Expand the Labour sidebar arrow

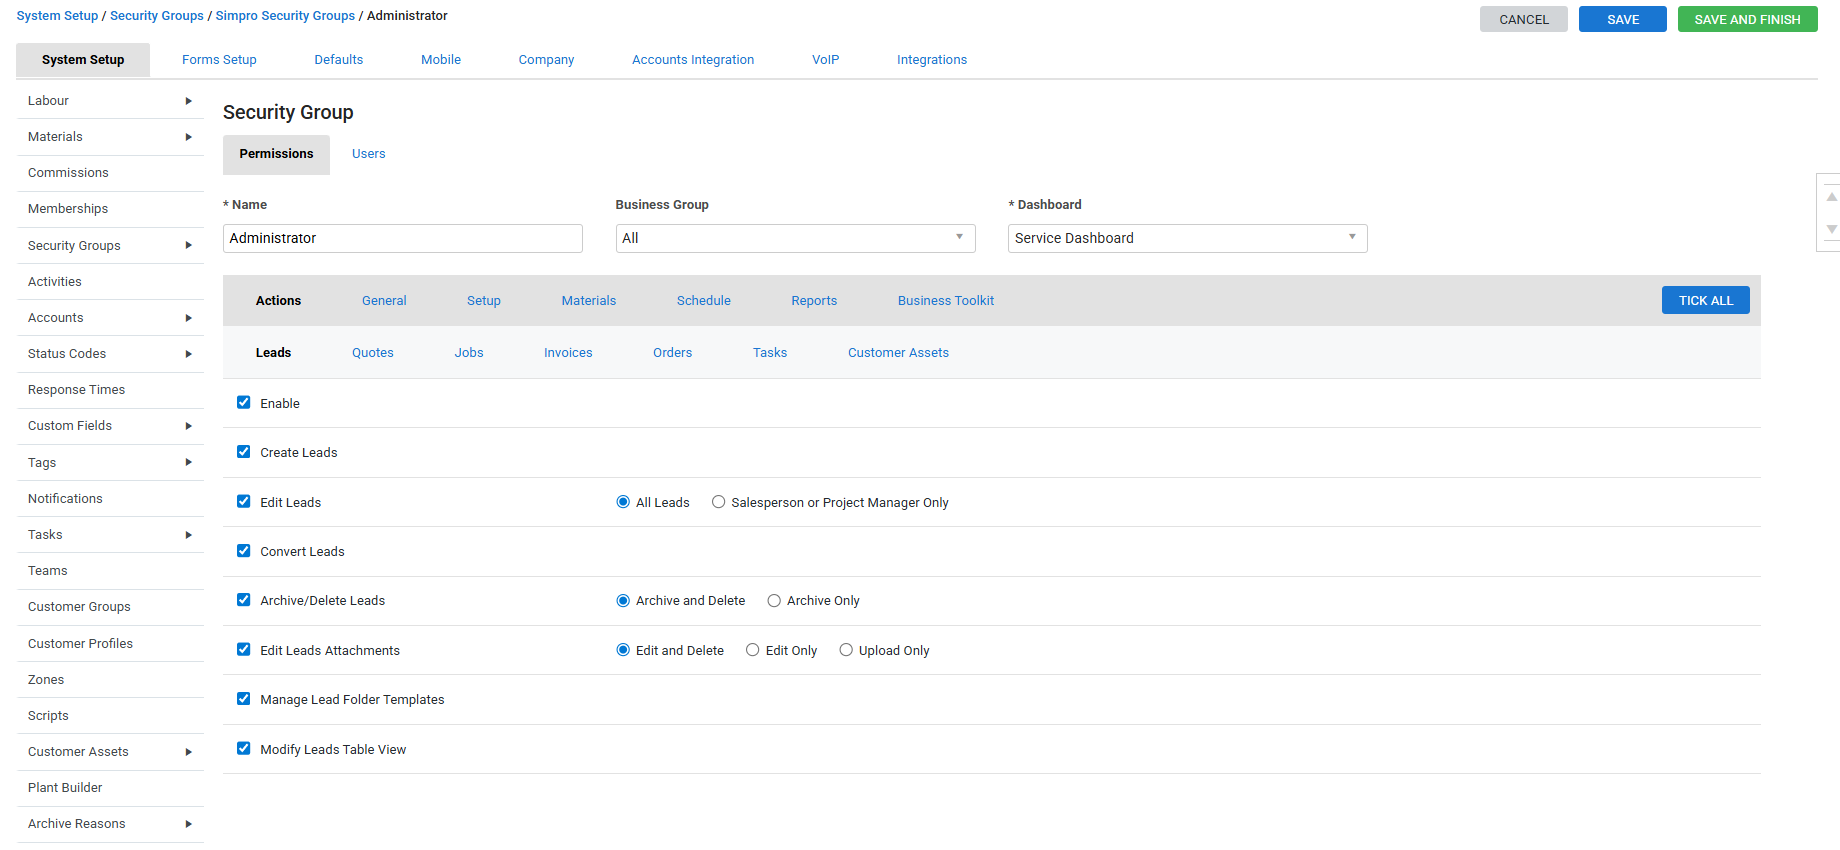coord(188,101)
